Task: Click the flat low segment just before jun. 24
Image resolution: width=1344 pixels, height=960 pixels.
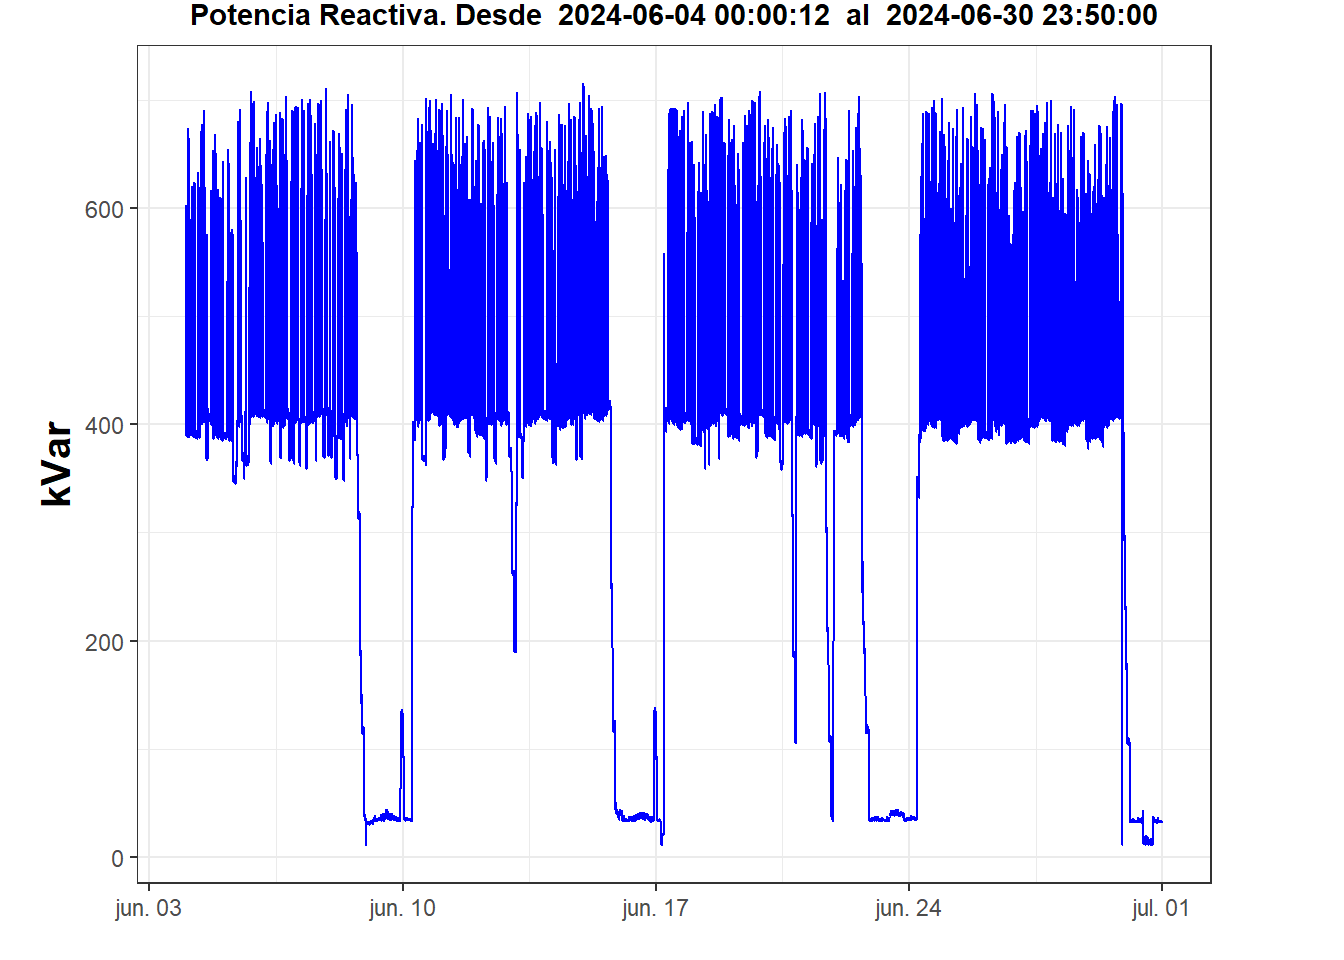Action: coord(892,817)
